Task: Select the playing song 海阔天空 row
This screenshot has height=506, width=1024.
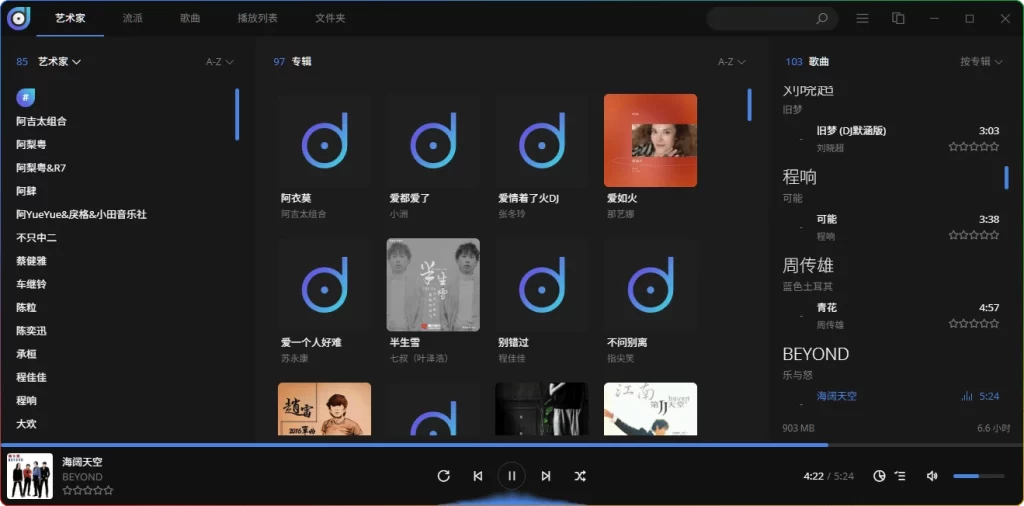Action: pos(892,396)
